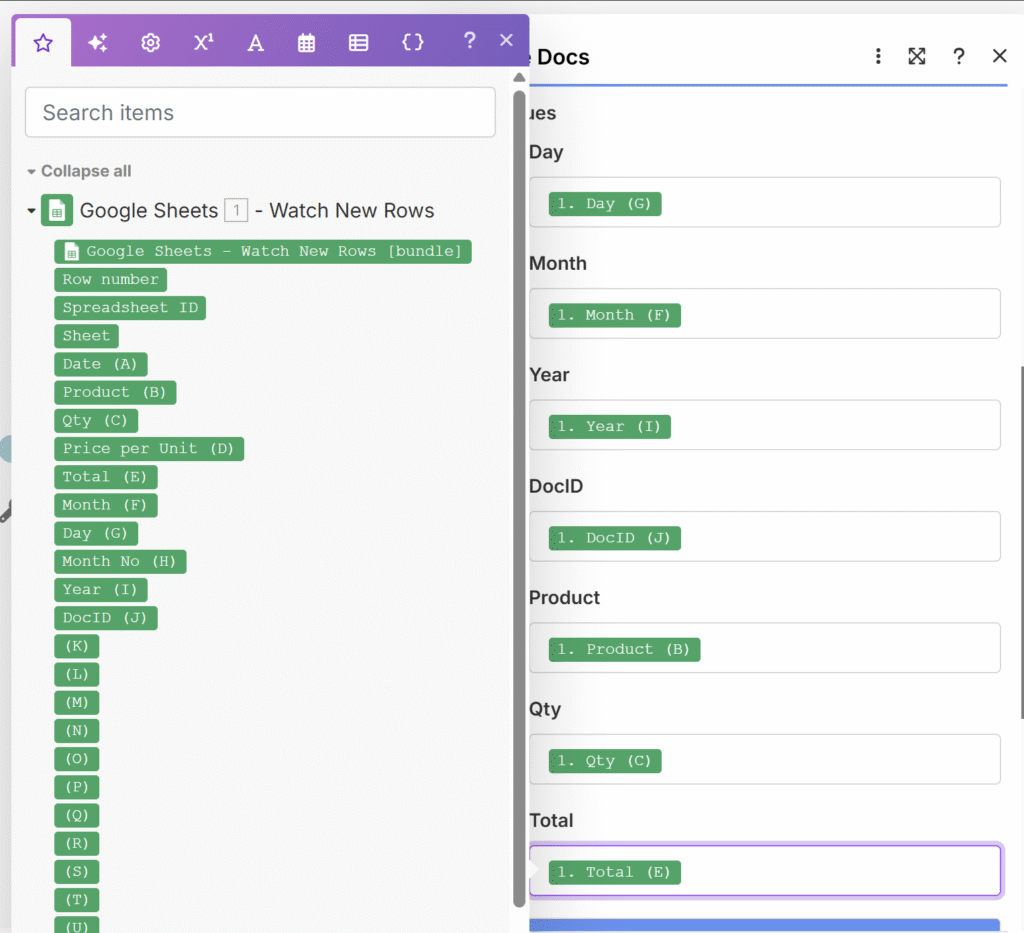Select the Date (A) variable pill
This screenshot has height=933, width=1024.
click(100, 364)
